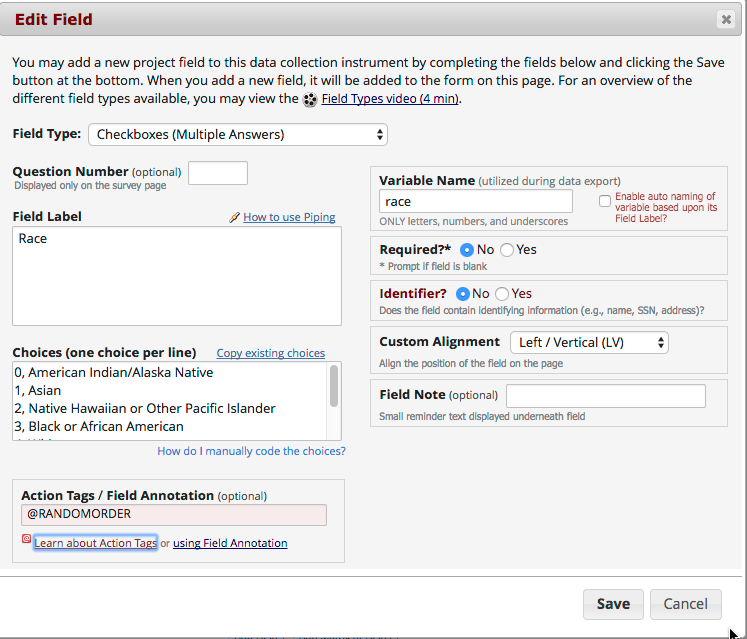This screenshot has height=639, width=747.
Task: Open How do I manually code the choices
Action: [x=252, y=451]
